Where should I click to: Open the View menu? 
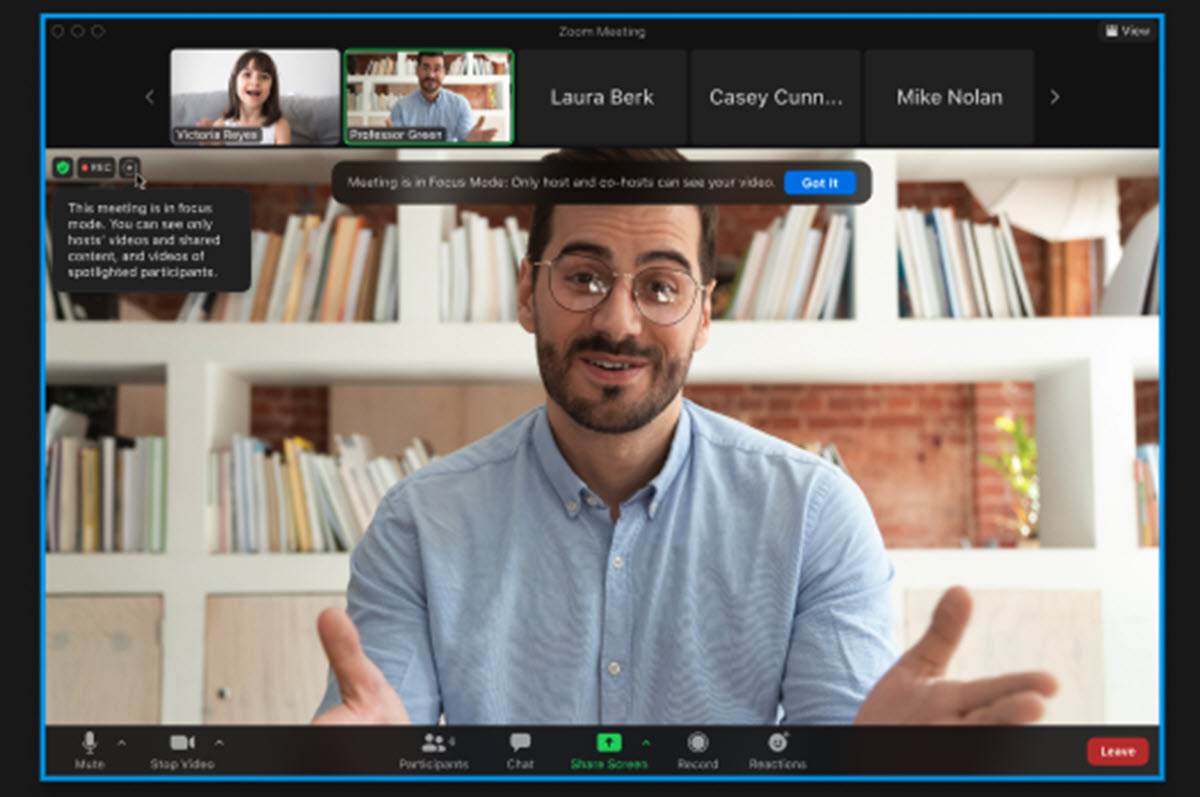pos(1126,31)
